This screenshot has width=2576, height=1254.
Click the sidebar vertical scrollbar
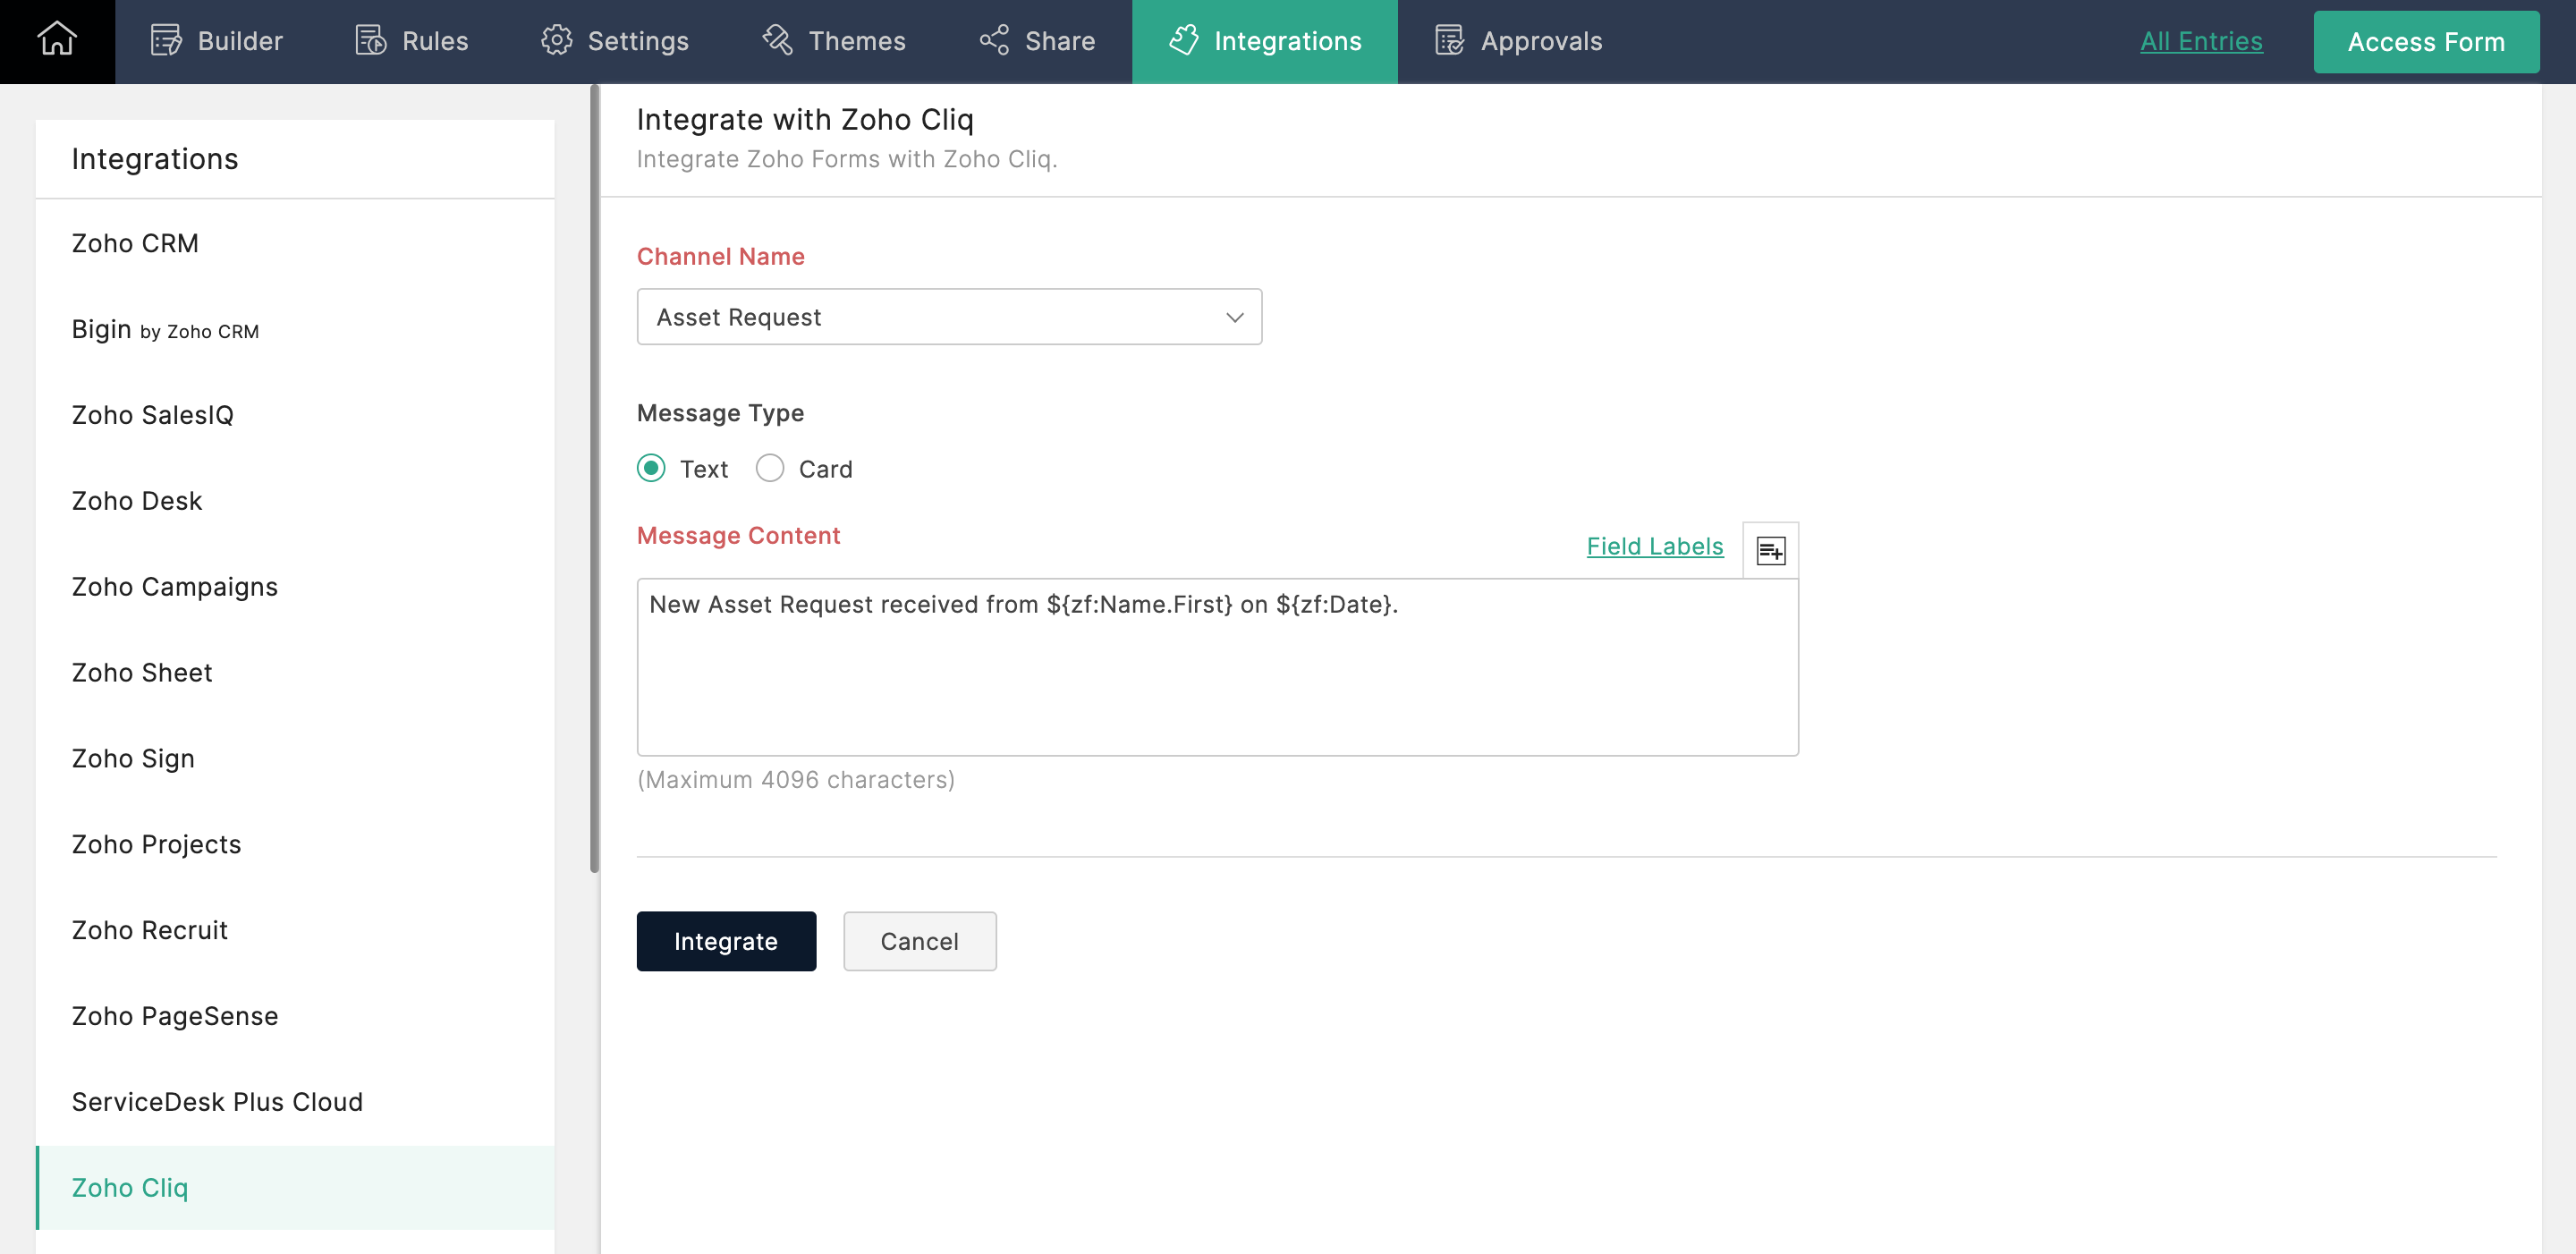click(595, 480)
